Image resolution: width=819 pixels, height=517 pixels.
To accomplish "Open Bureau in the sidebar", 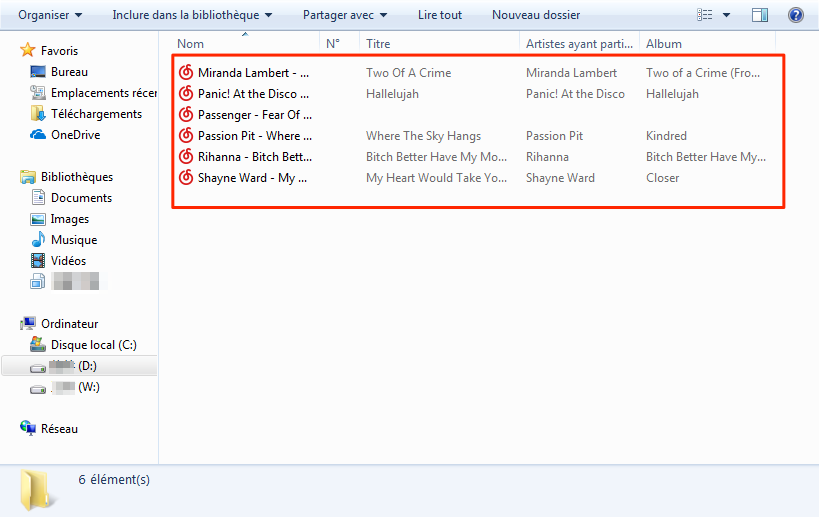I will [x=69, y=72].
